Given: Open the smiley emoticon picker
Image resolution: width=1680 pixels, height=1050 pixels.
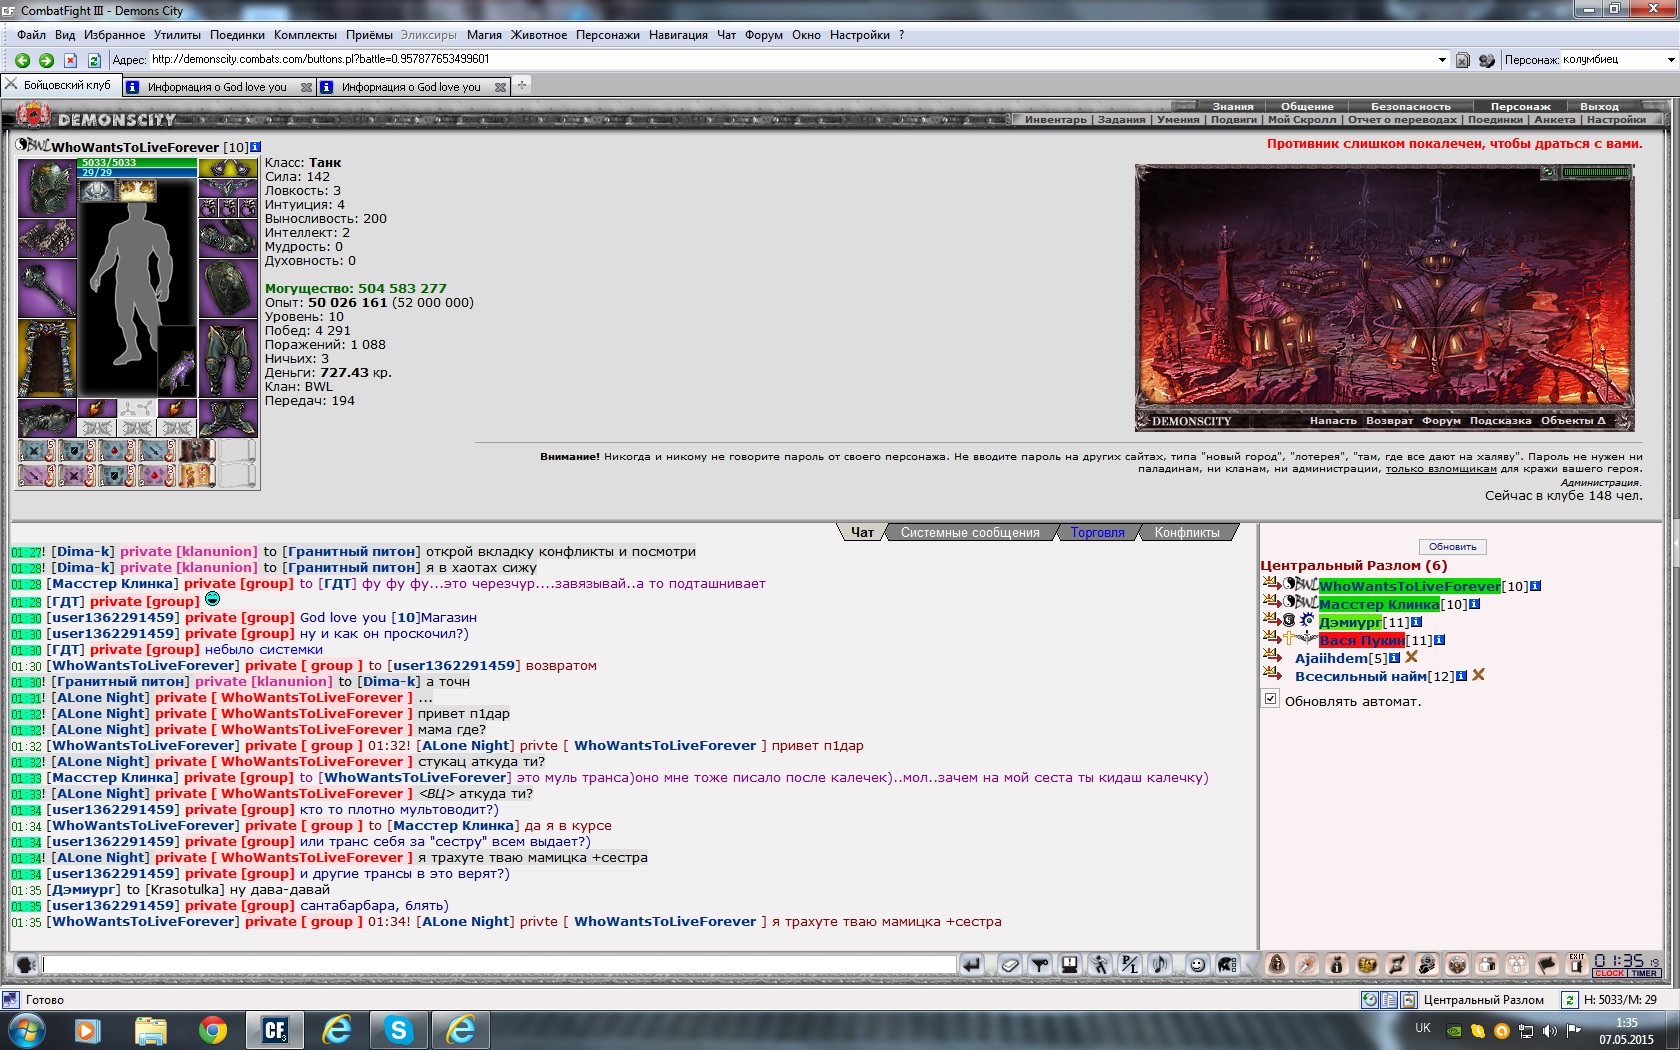Looking at the screenshot, I should (x=1197, y=964).
